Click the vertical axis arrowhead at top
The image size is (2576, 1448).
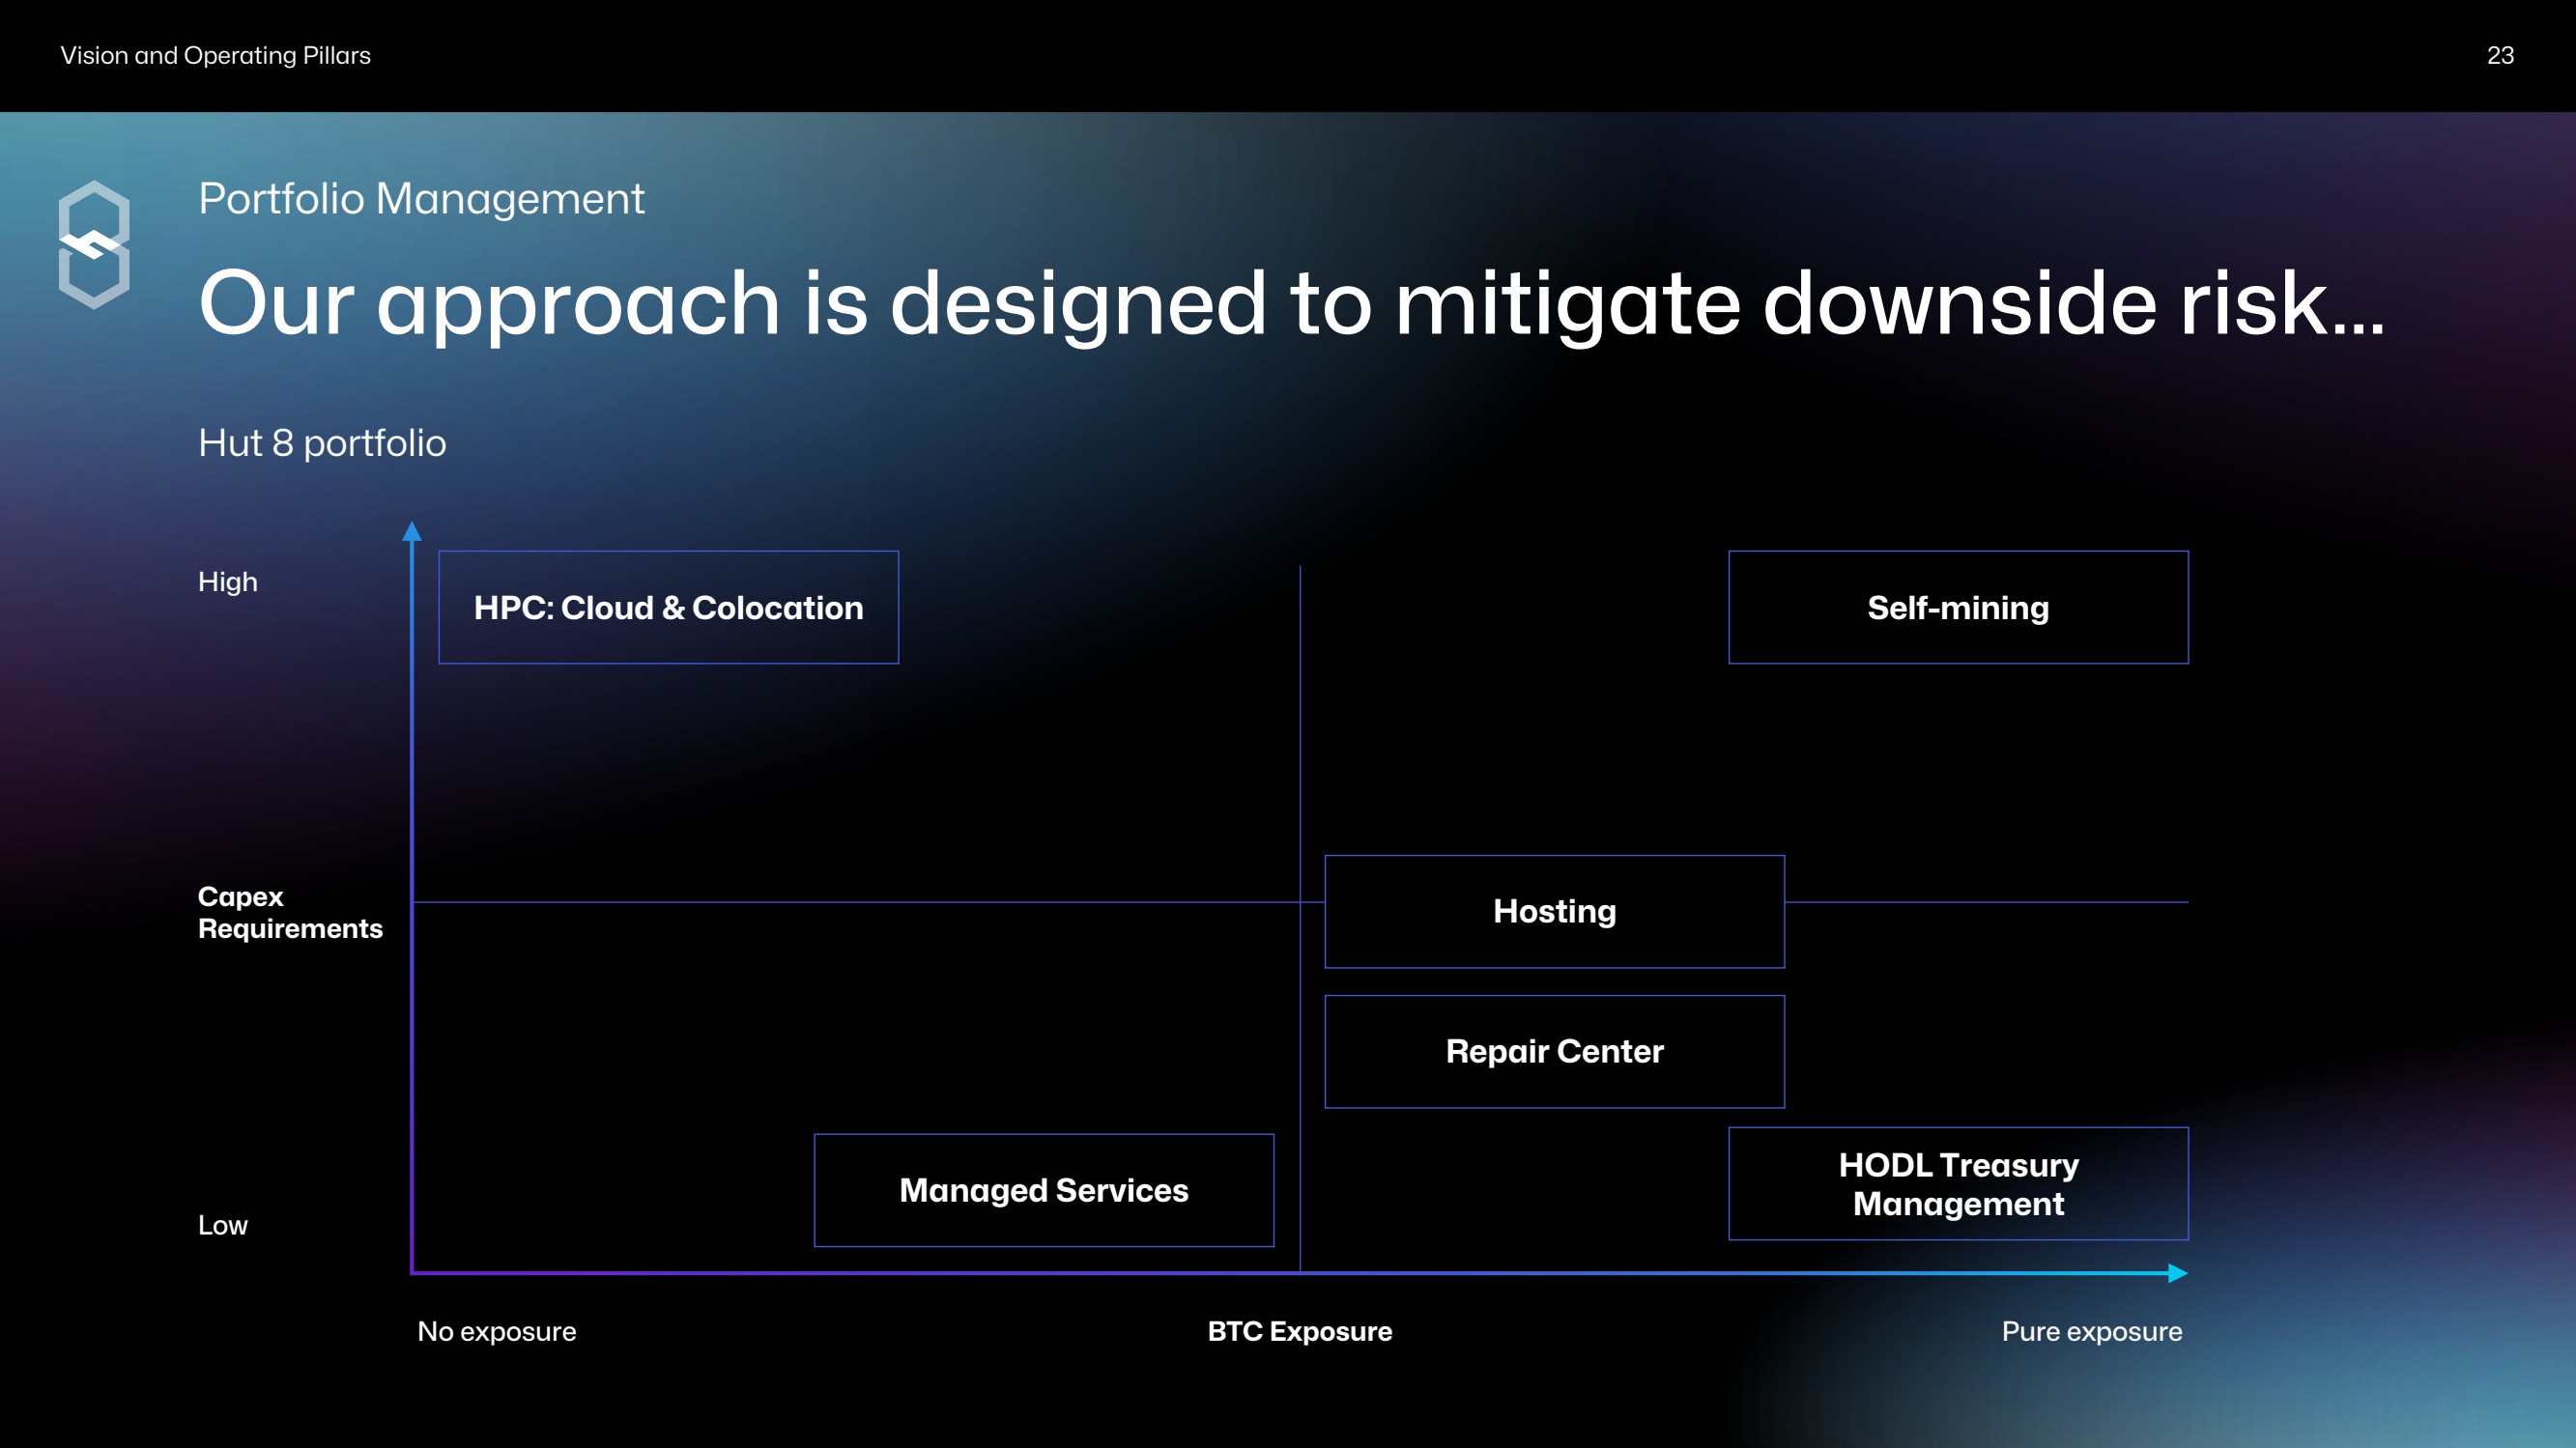pyautogui.click(x=411, y=531)
